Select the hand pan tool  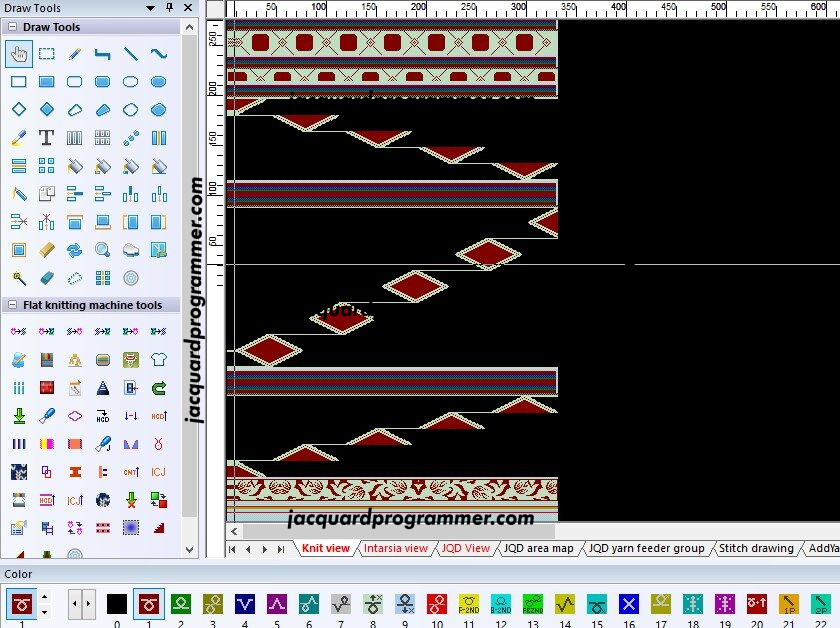[19, 54]
